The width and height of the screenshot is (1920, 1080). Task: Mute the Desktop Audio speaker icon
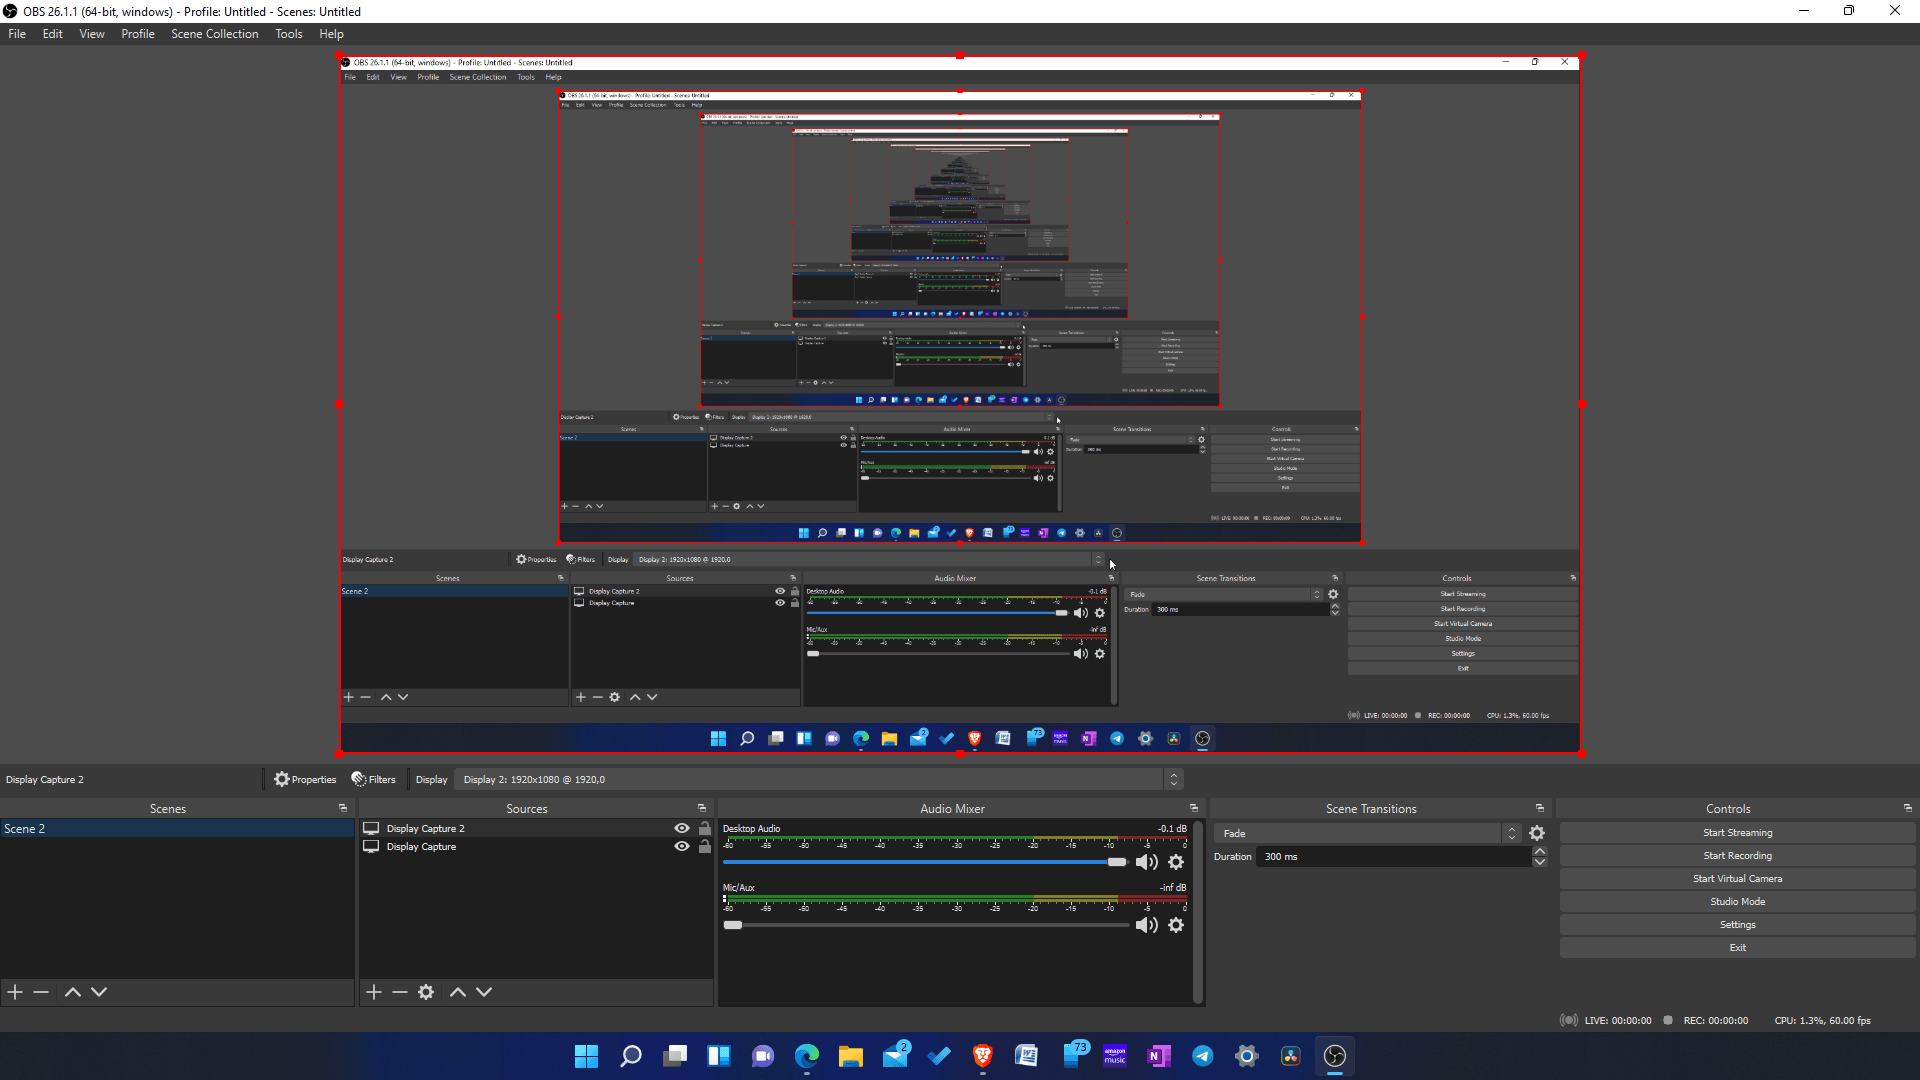(1146, 862)
